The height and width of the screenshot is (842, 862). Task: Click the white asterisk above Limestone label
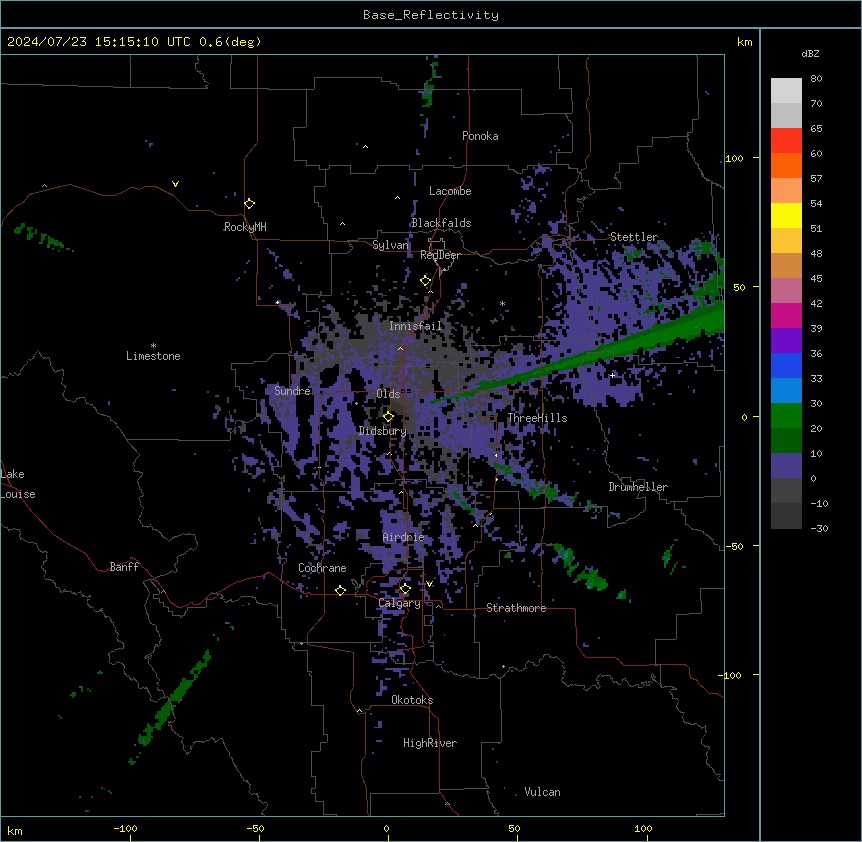(x=153, y=346)
